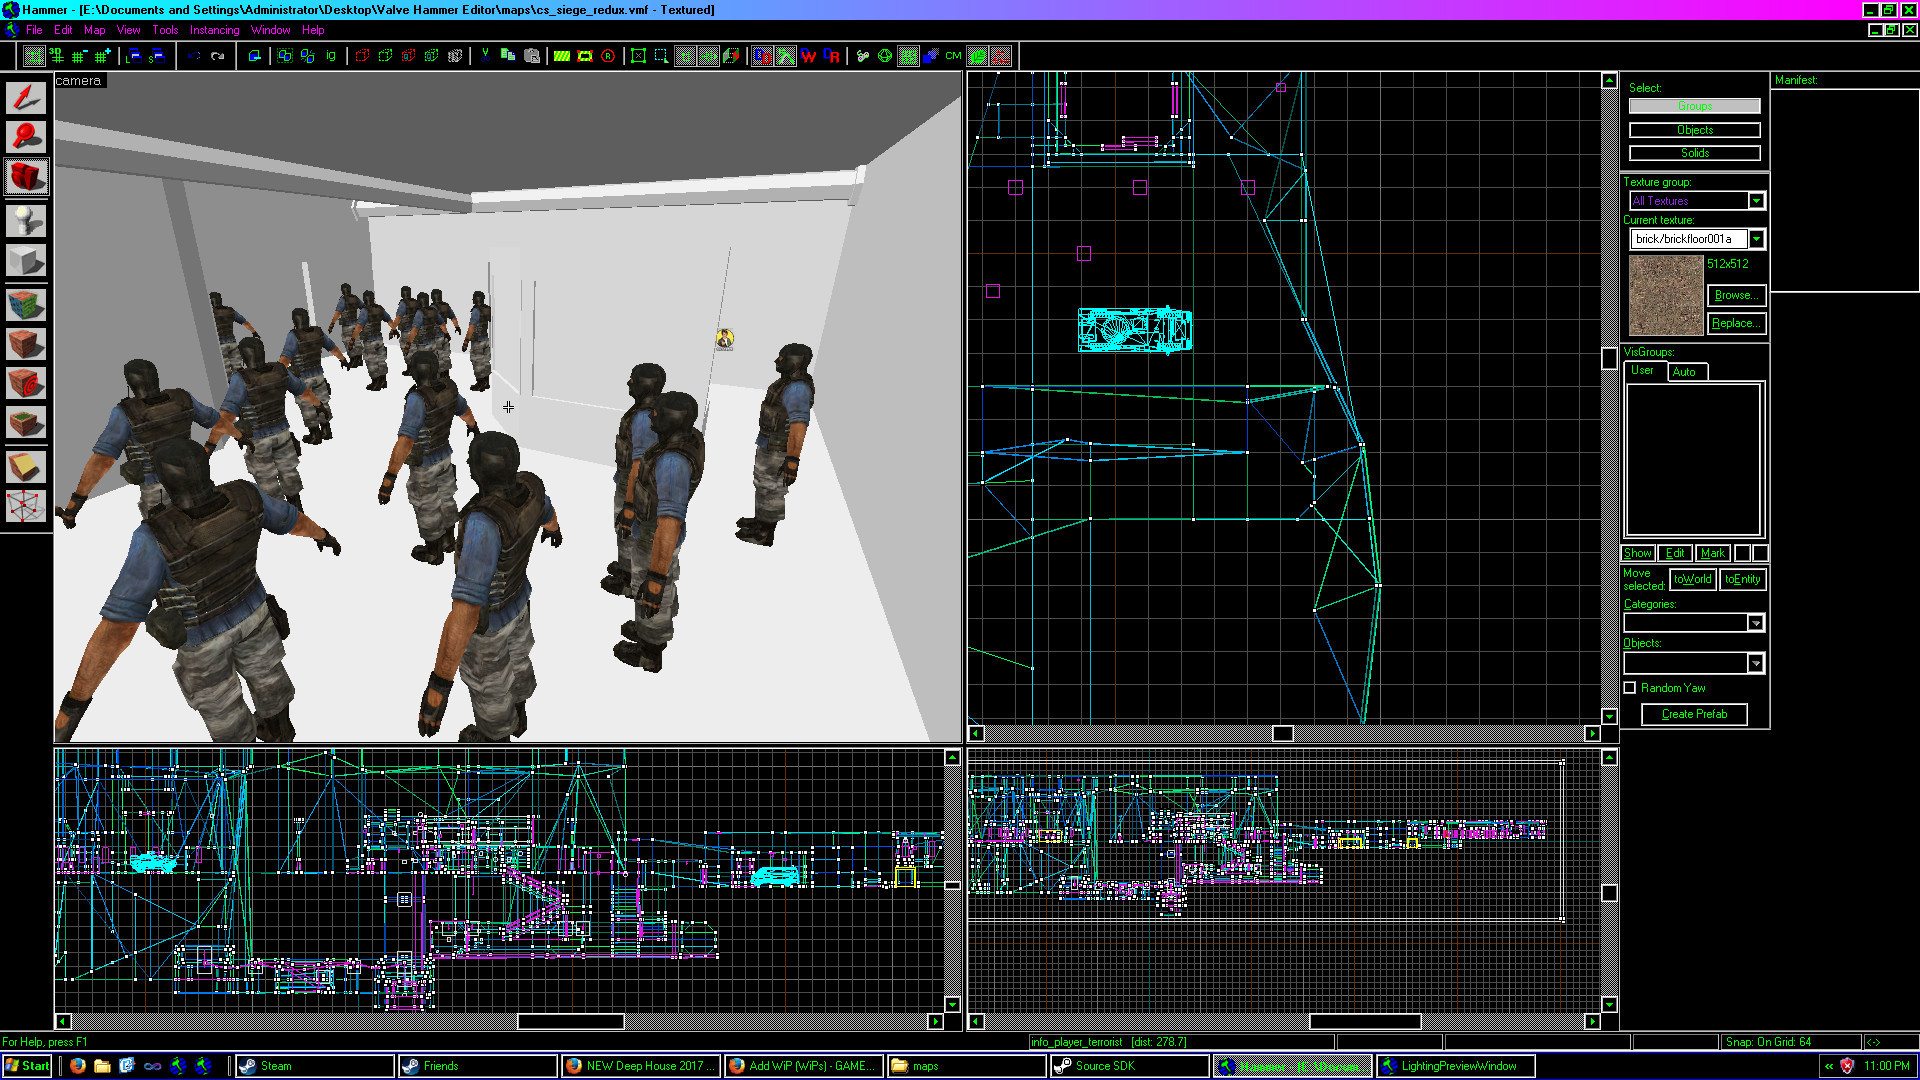The image size is (1920, 1080).
Task: Select the Entity tool
Action: (26, 220)
